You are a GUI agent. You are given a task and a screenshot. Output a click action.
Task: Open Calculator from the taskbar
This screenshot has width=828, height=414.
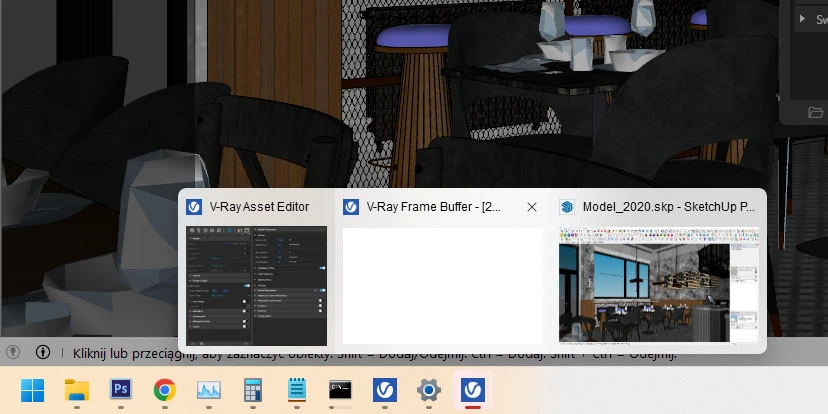(x=253, y=390)
